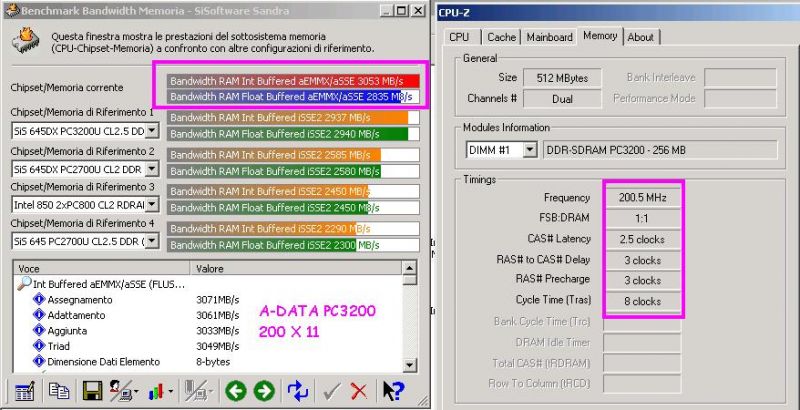Click the Channels # Dual field
Viewport: 800px width, 410px height.
point(562,99)
